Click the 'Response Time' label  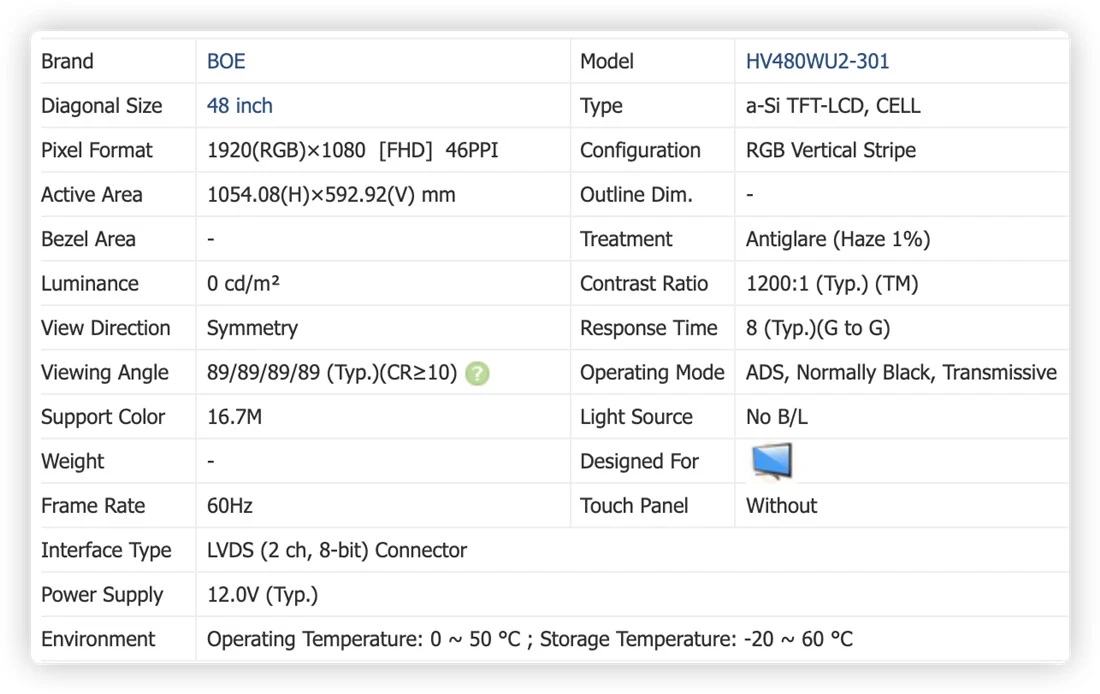pos(649,328)
